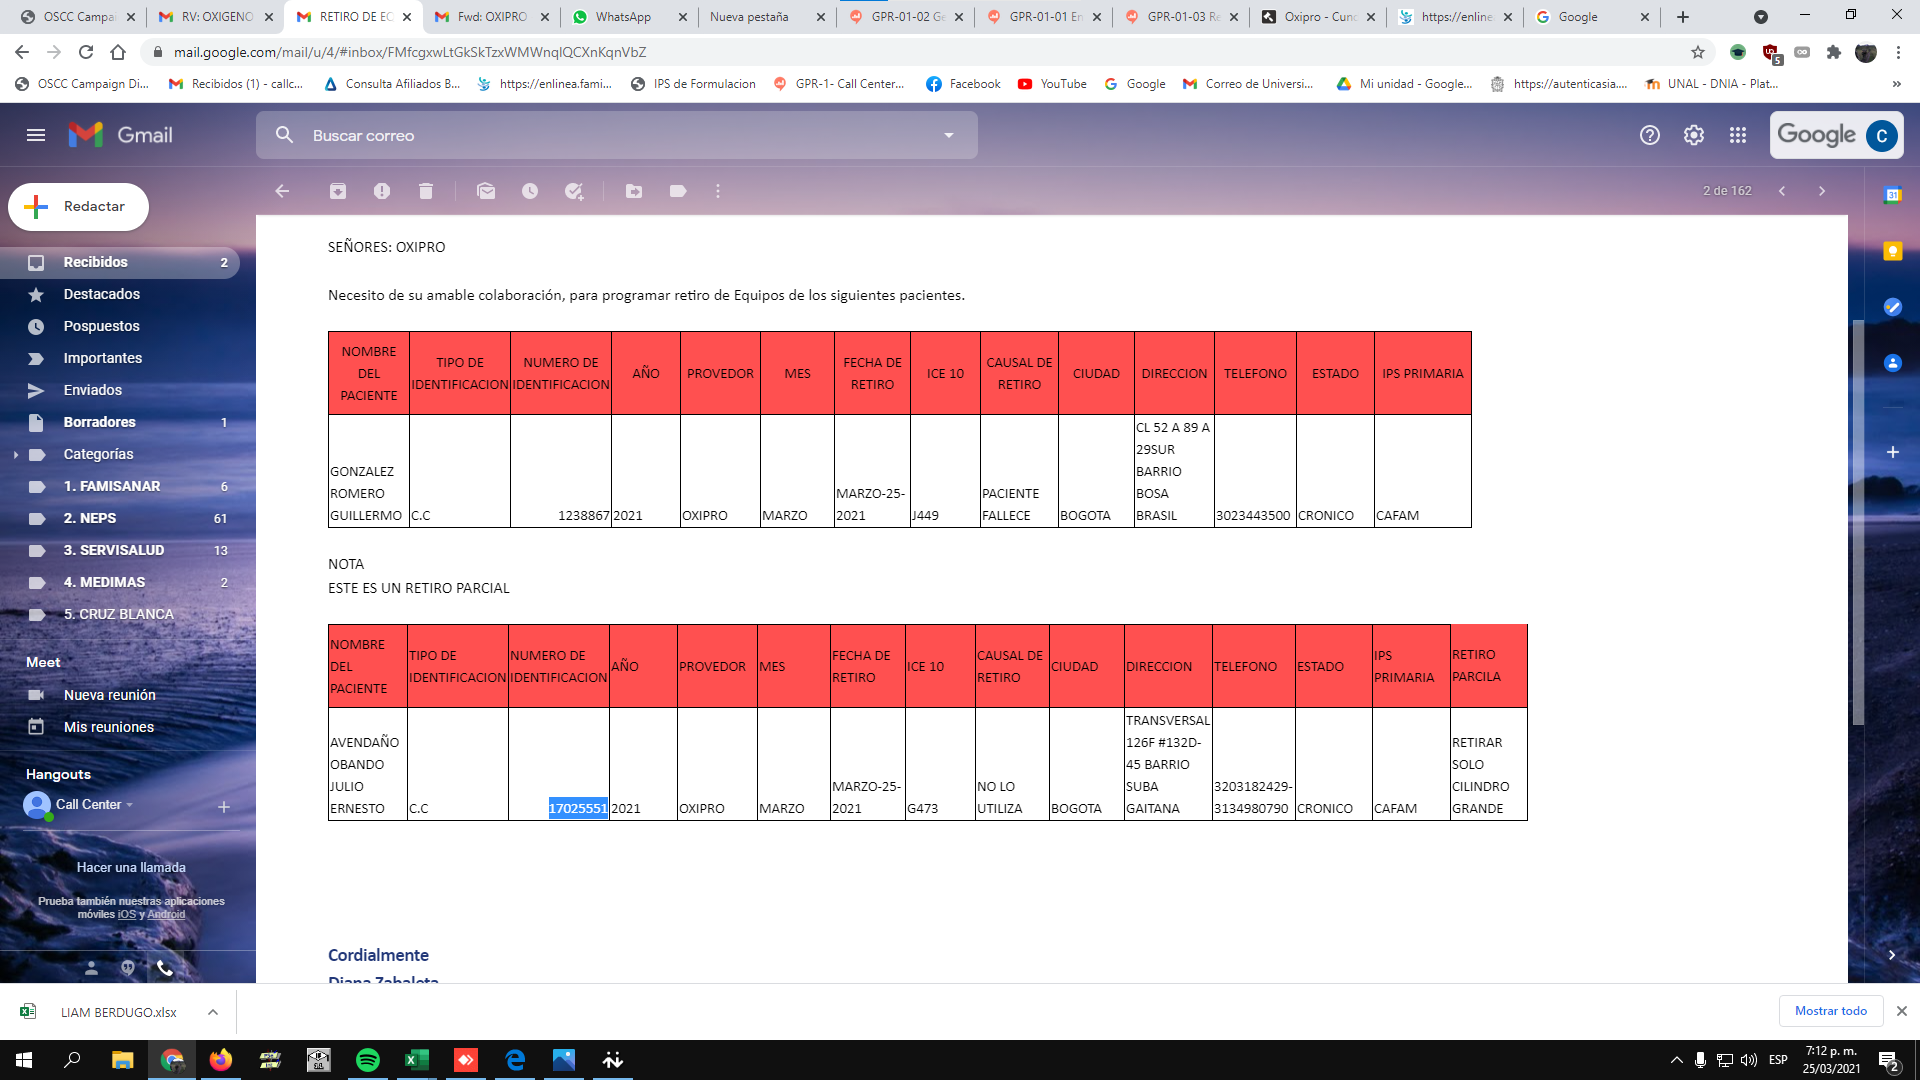Delete this email with trash icon
Image resolution: width=1920 pixels, height=1080 pixels.
click(x=426, y=191)
